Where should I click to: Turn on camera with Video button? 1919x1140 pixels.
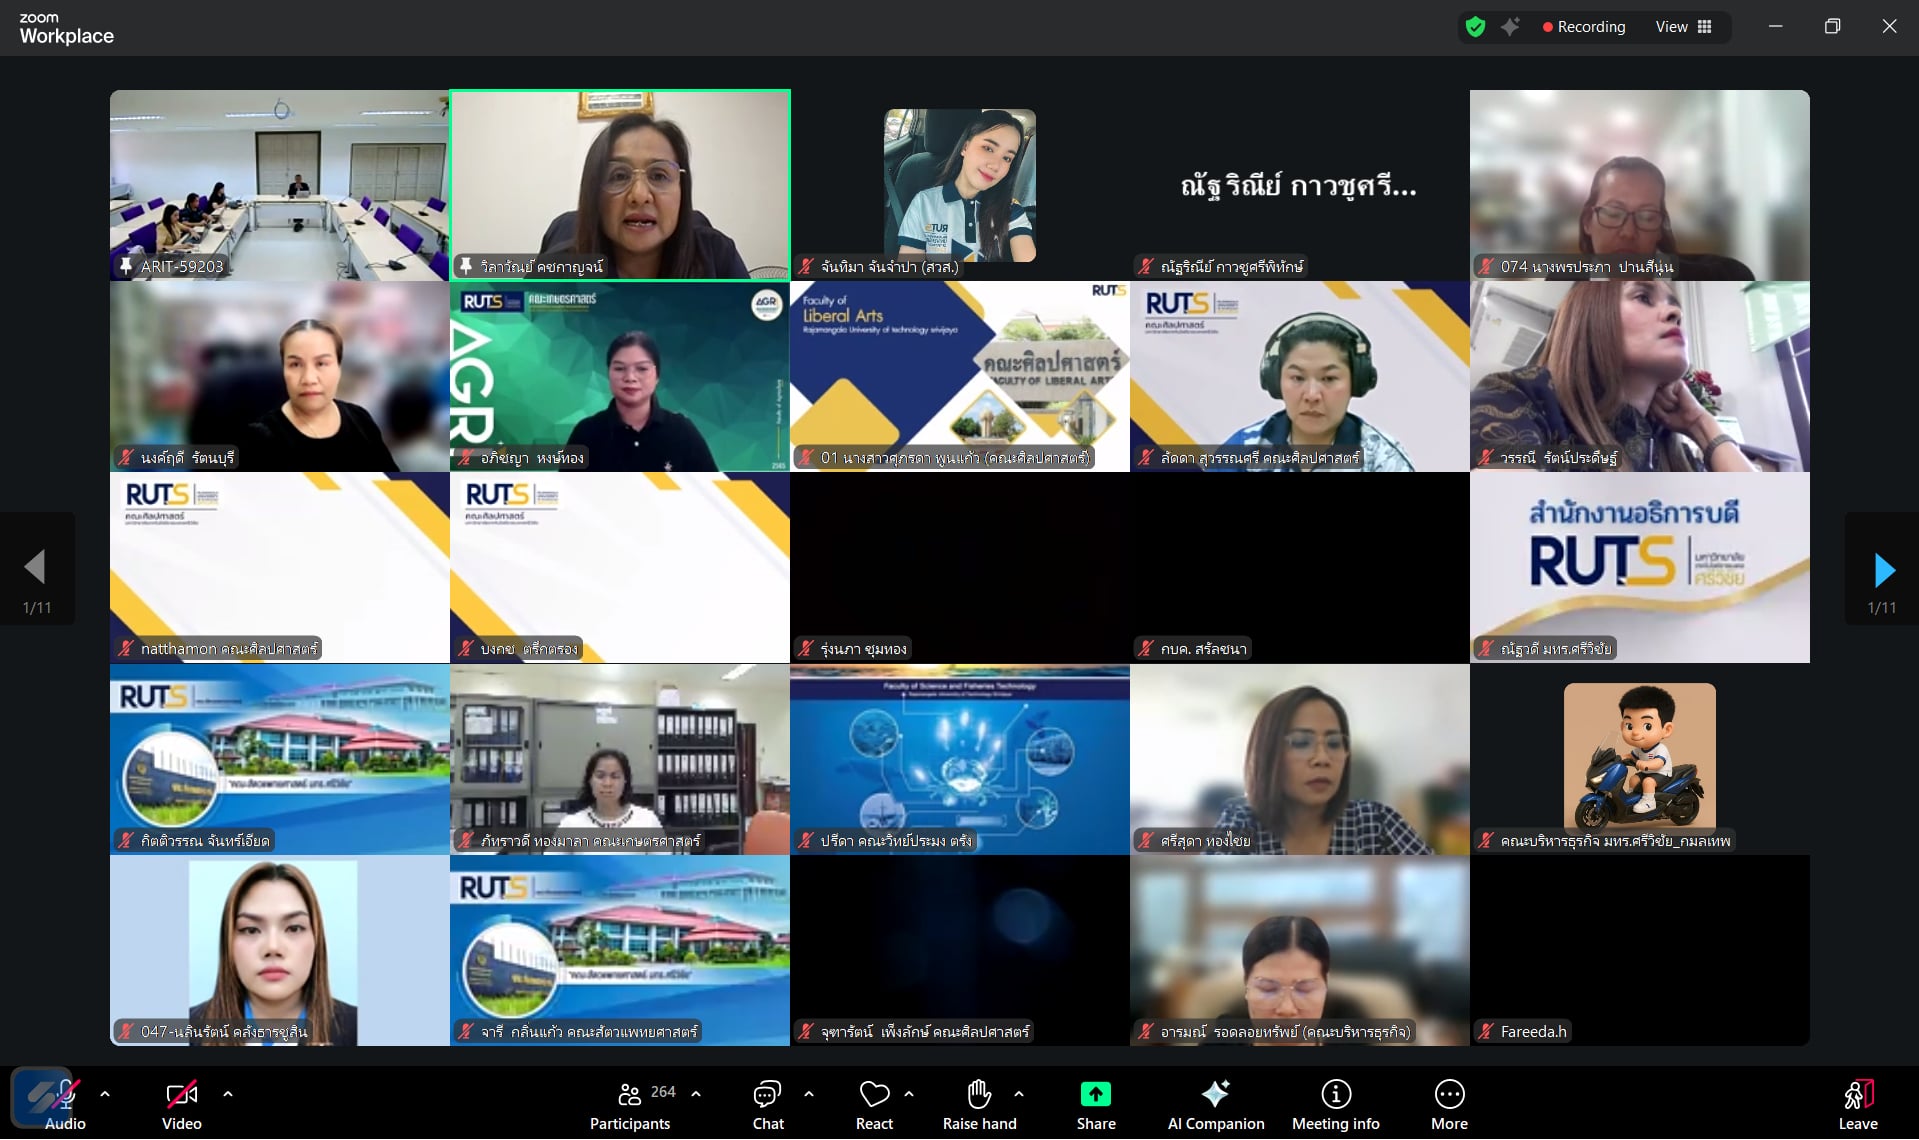(x=181, y=1103)
